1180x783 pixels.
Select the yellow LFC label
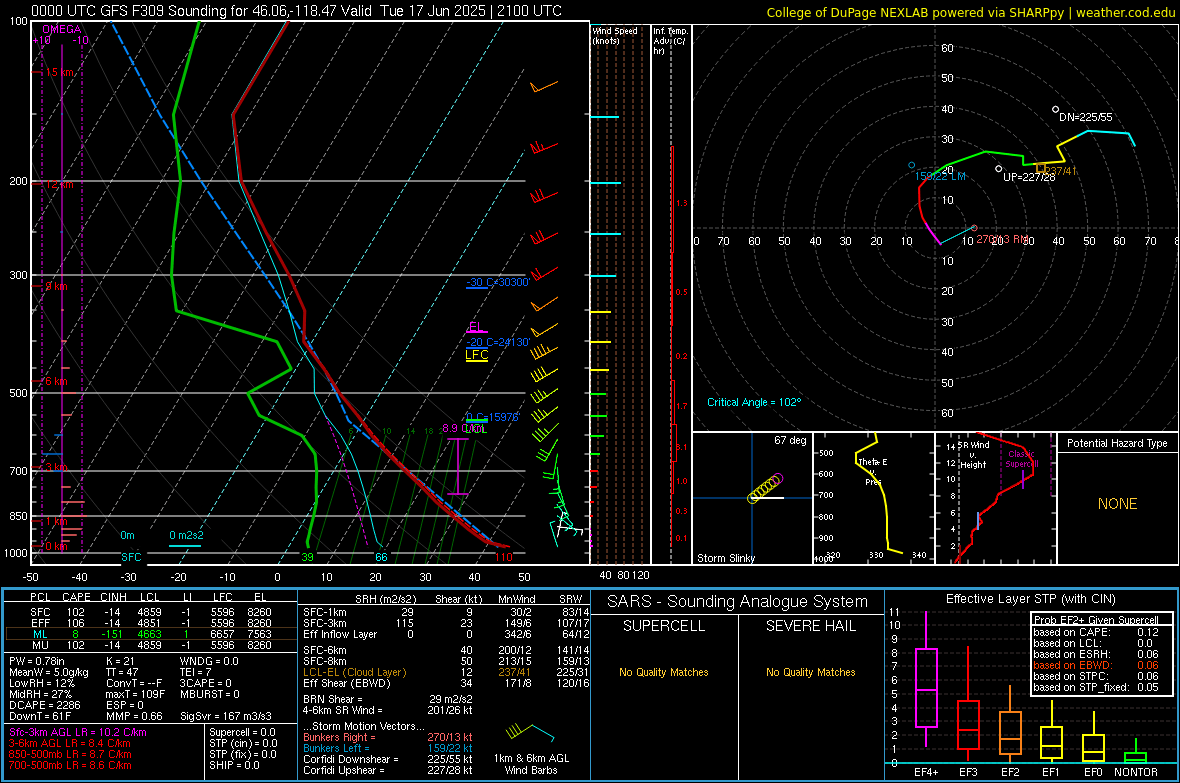point(476,355)
